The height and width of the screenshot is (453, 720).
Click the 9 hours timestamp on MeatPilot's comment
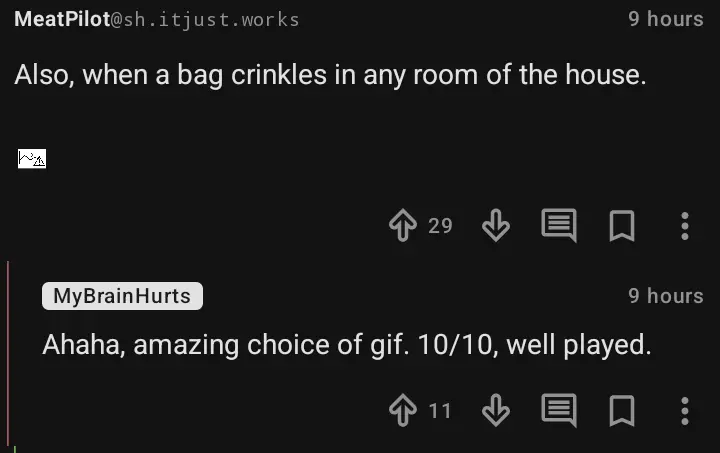665,19
